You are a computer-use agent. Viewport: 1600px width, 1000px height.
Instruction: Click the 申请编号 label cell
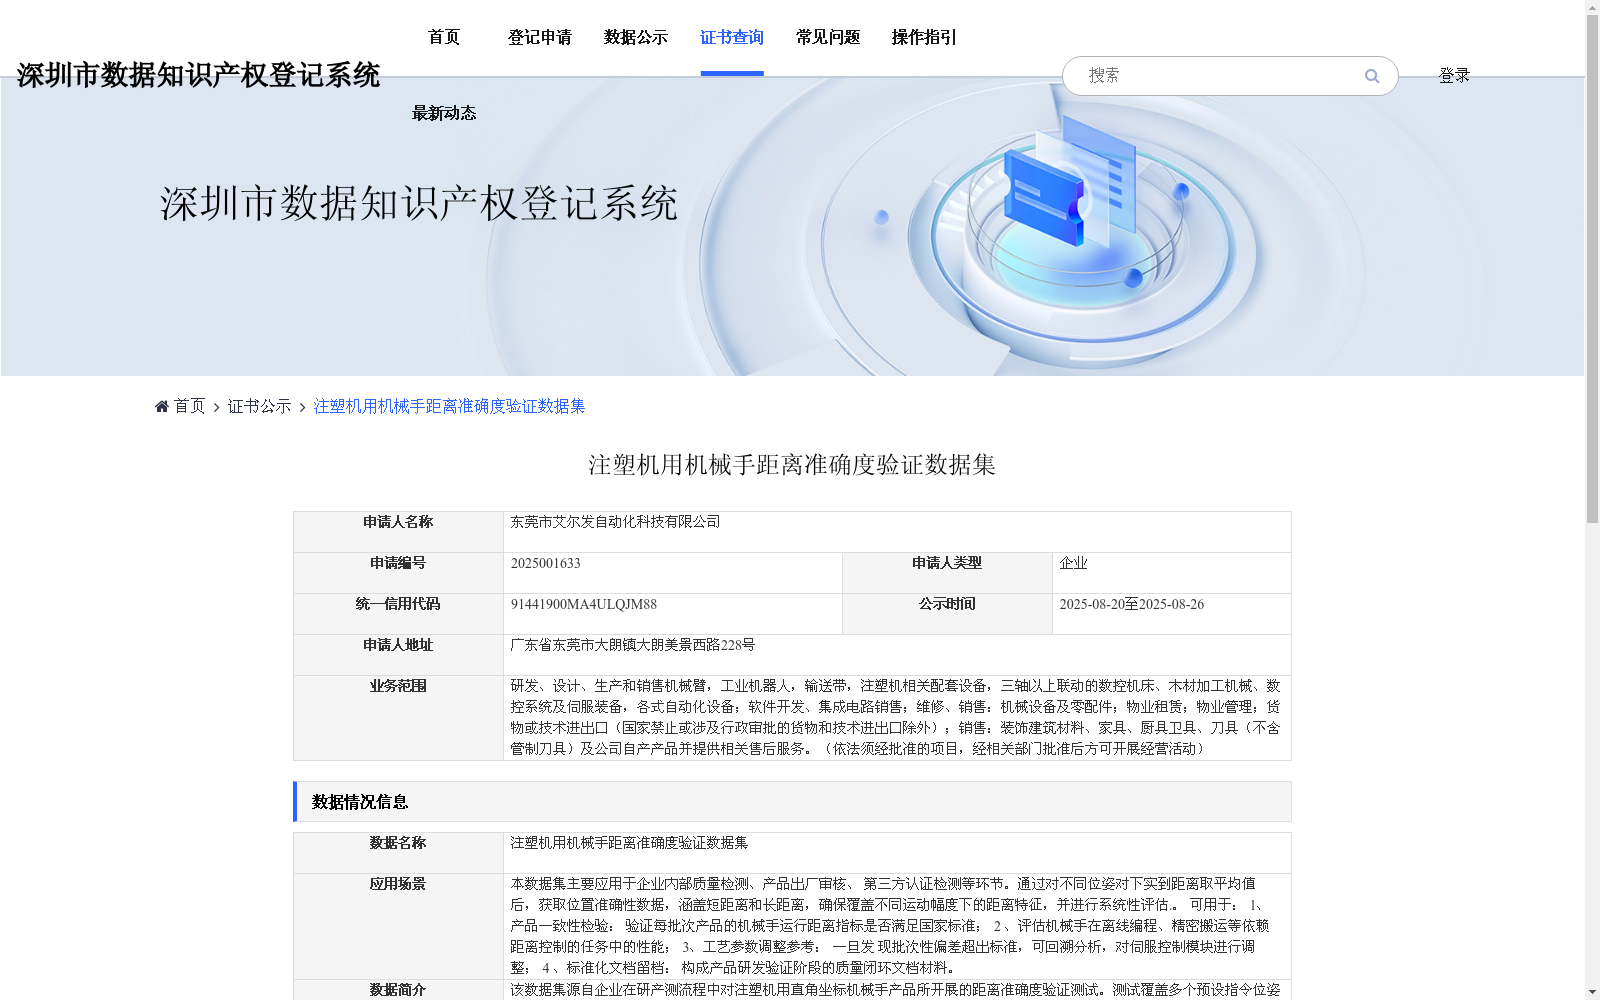pos(398,573)
